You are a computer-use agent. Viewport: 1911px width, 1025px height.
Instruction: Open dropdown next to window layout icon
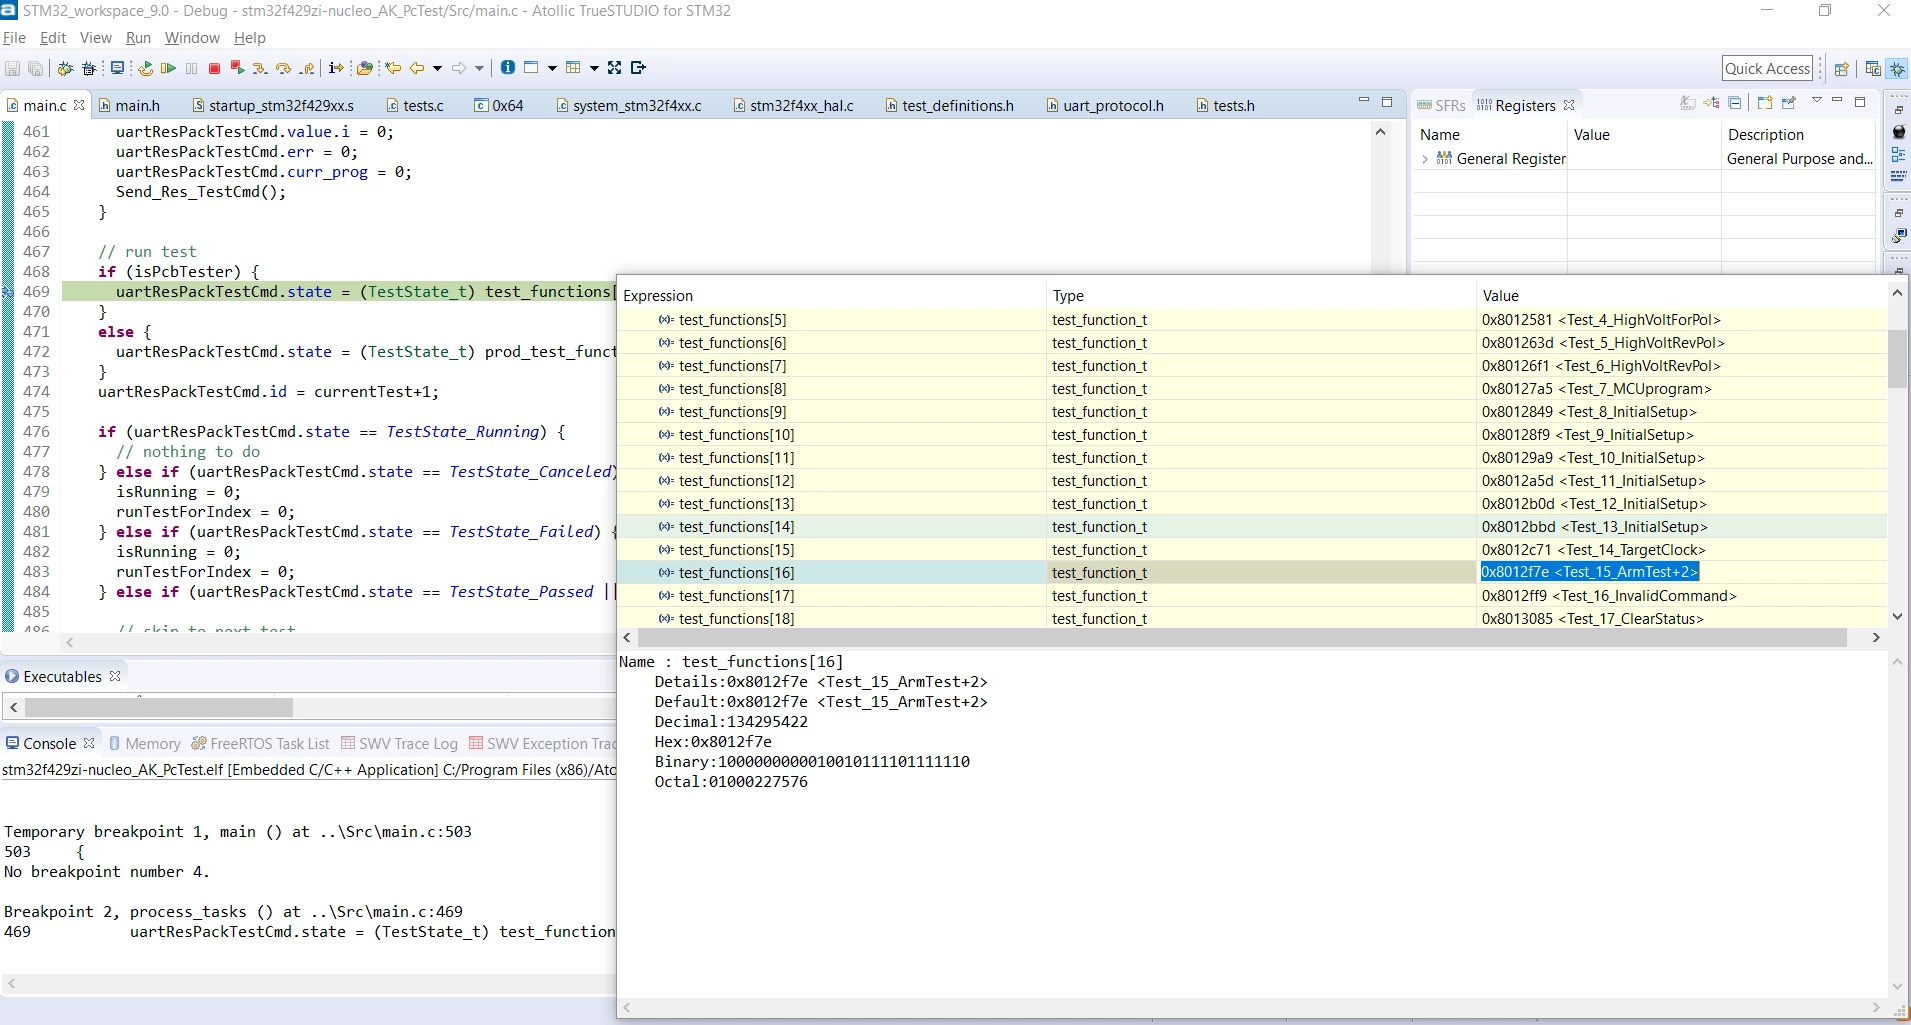(552, 68)
